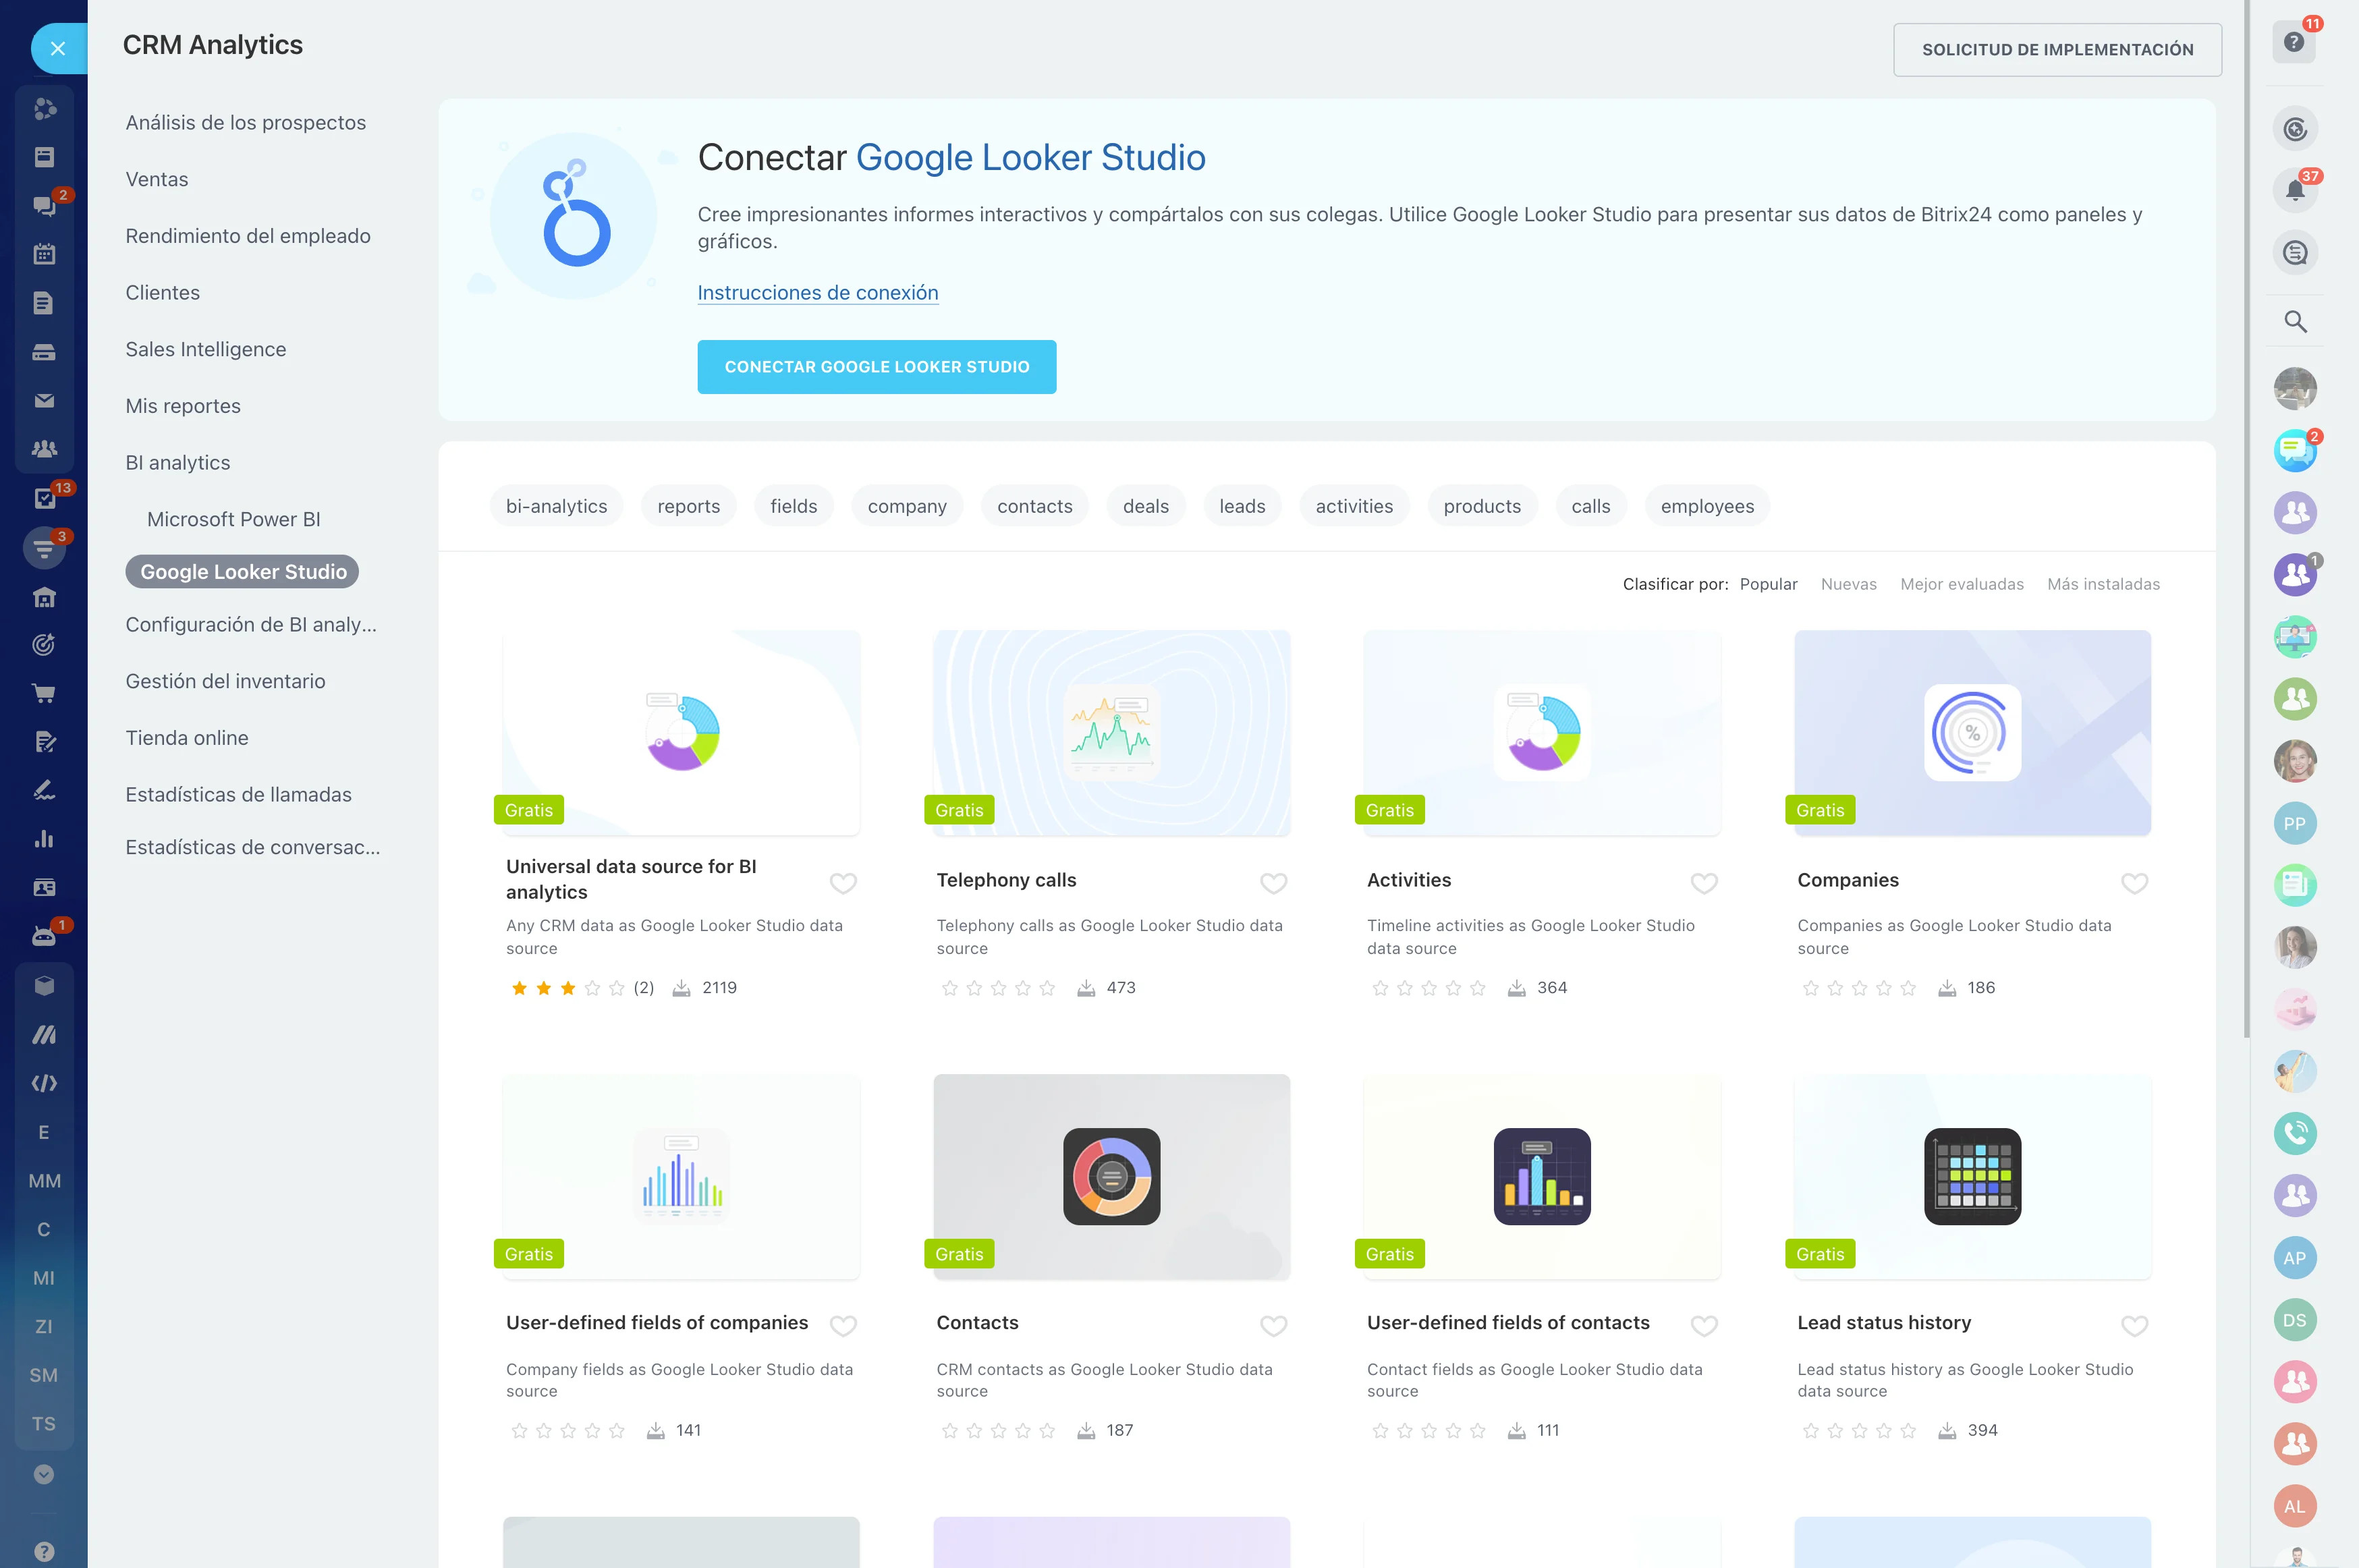Screen dimensions: 2359x1568
Task: Mark Lead status history as favorite
Action: click(2134, 1325)
